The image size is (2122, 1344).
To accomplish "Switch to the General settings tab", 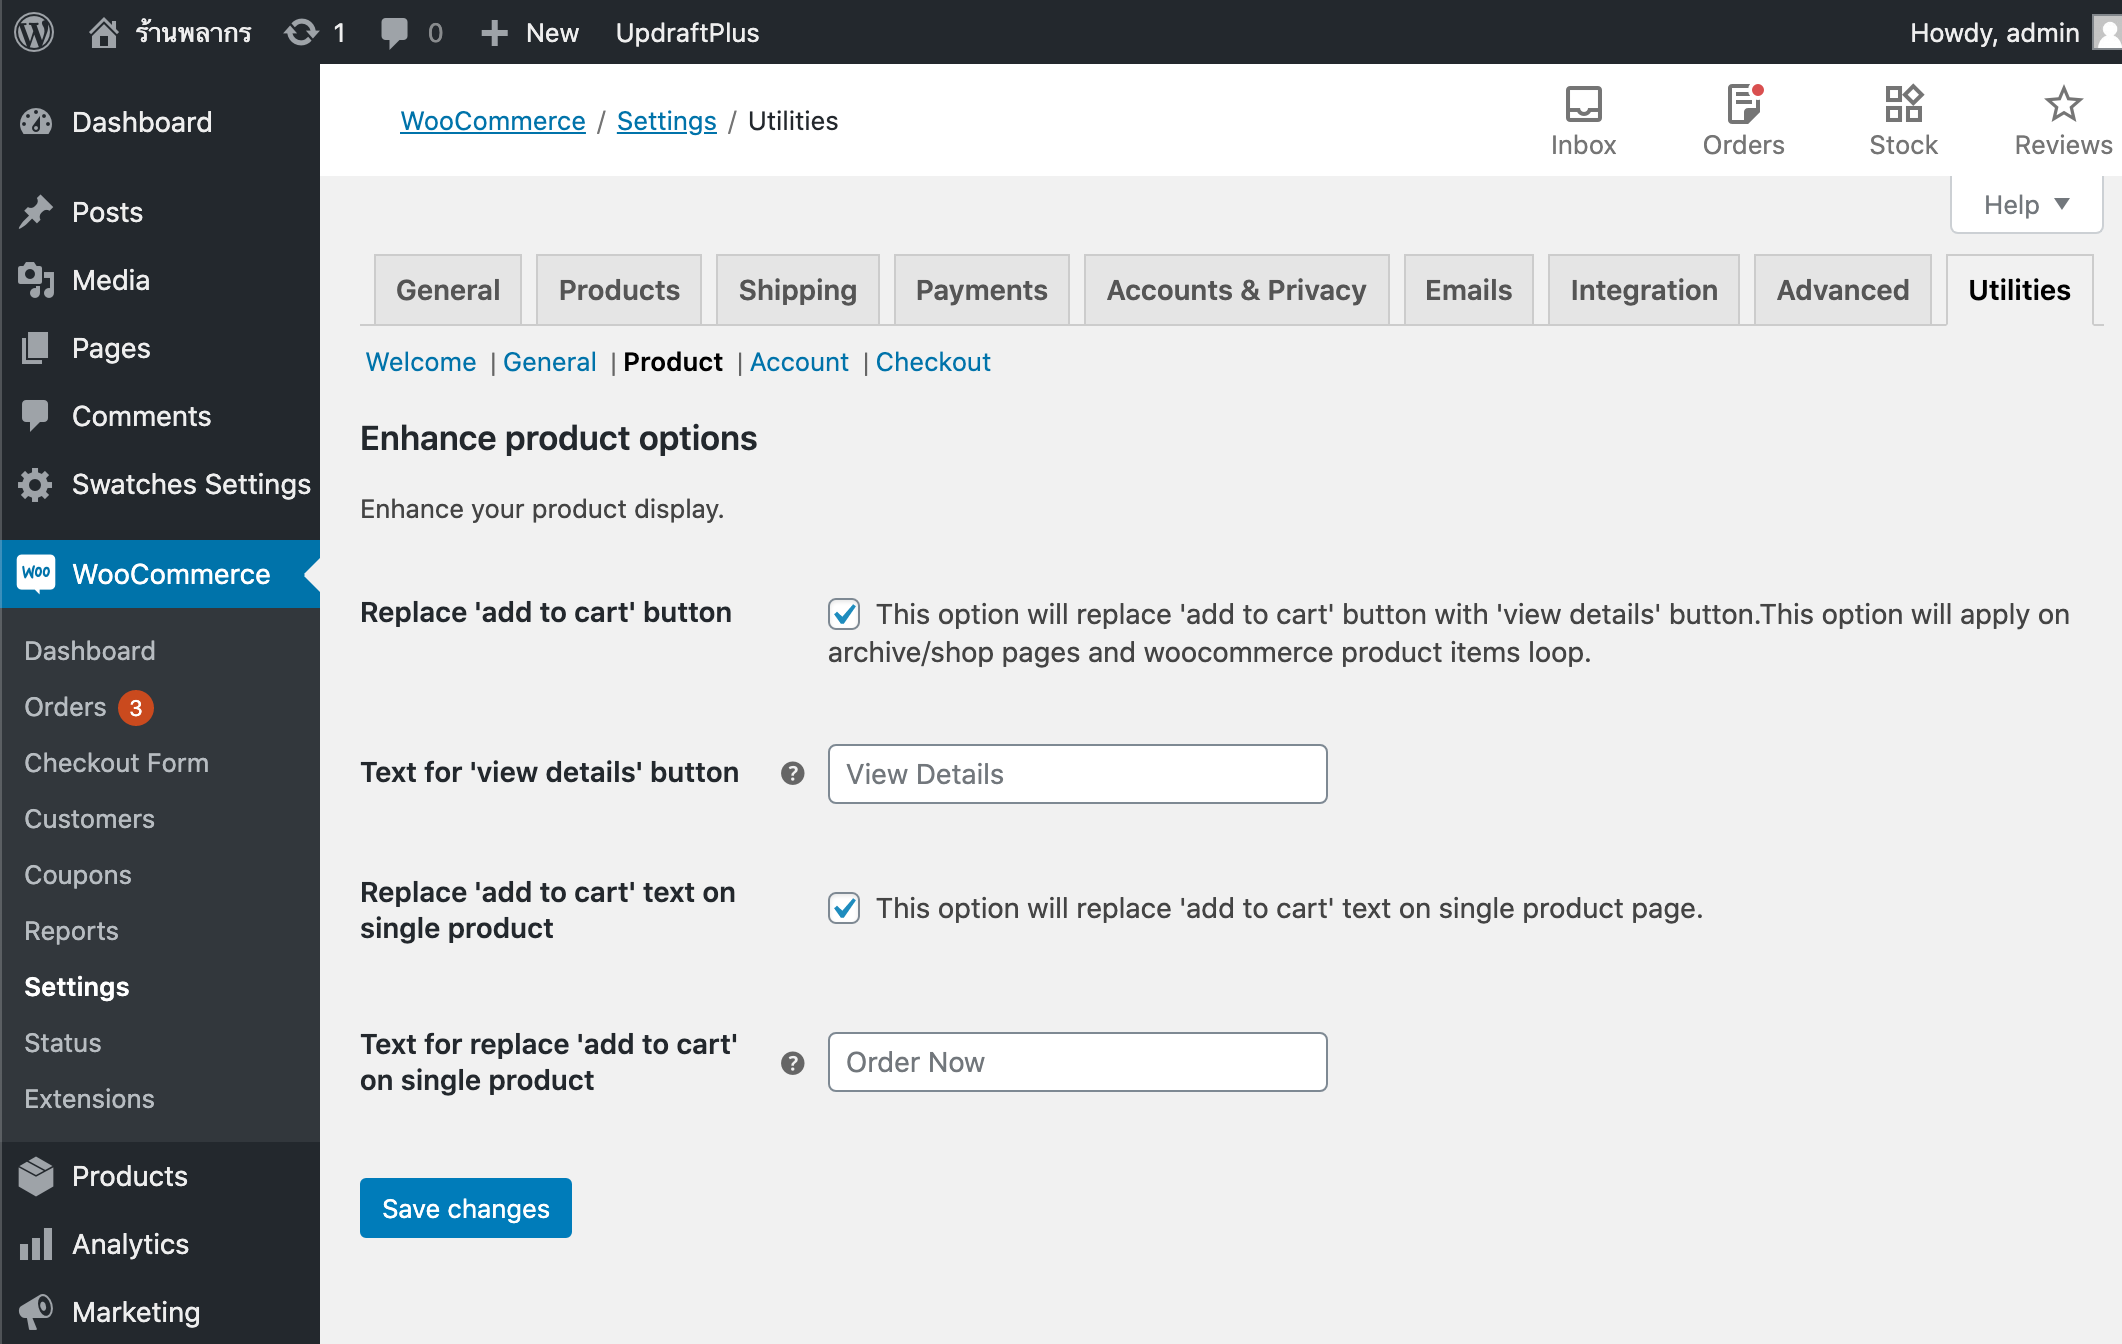I will point(448,290).
